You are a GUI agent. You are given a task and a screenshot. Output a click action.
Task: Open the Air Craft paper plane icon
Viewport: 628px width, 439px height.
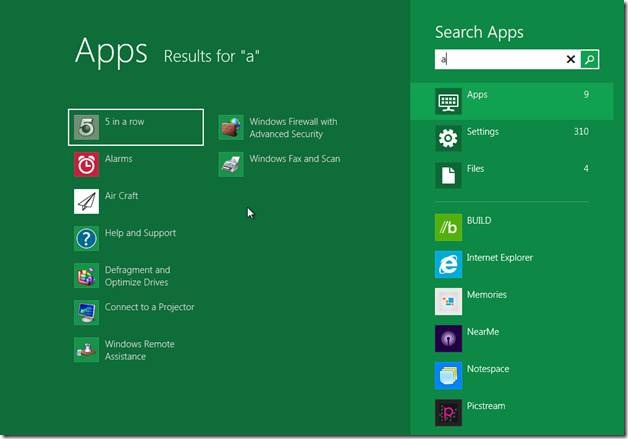click(x=87, y=201)
